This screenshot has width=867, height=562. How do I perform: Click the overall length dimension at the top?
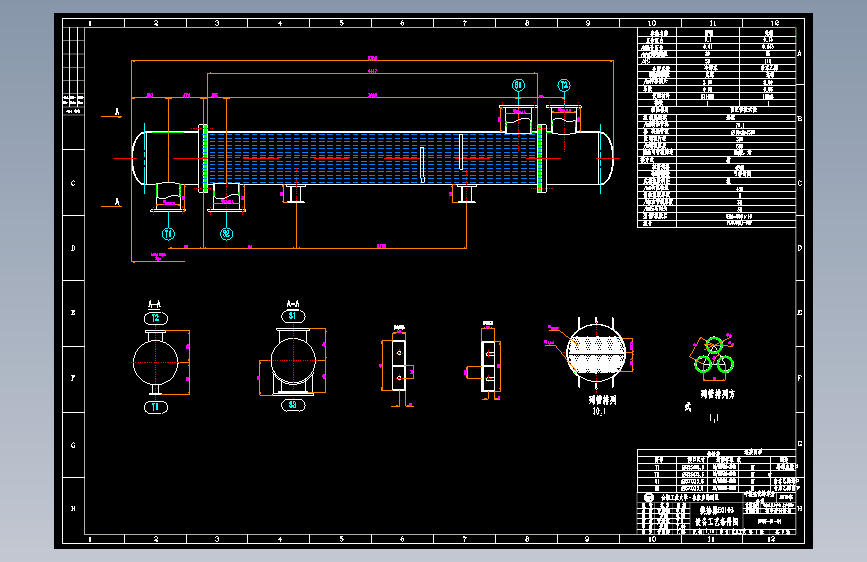(x=372, y=59)
